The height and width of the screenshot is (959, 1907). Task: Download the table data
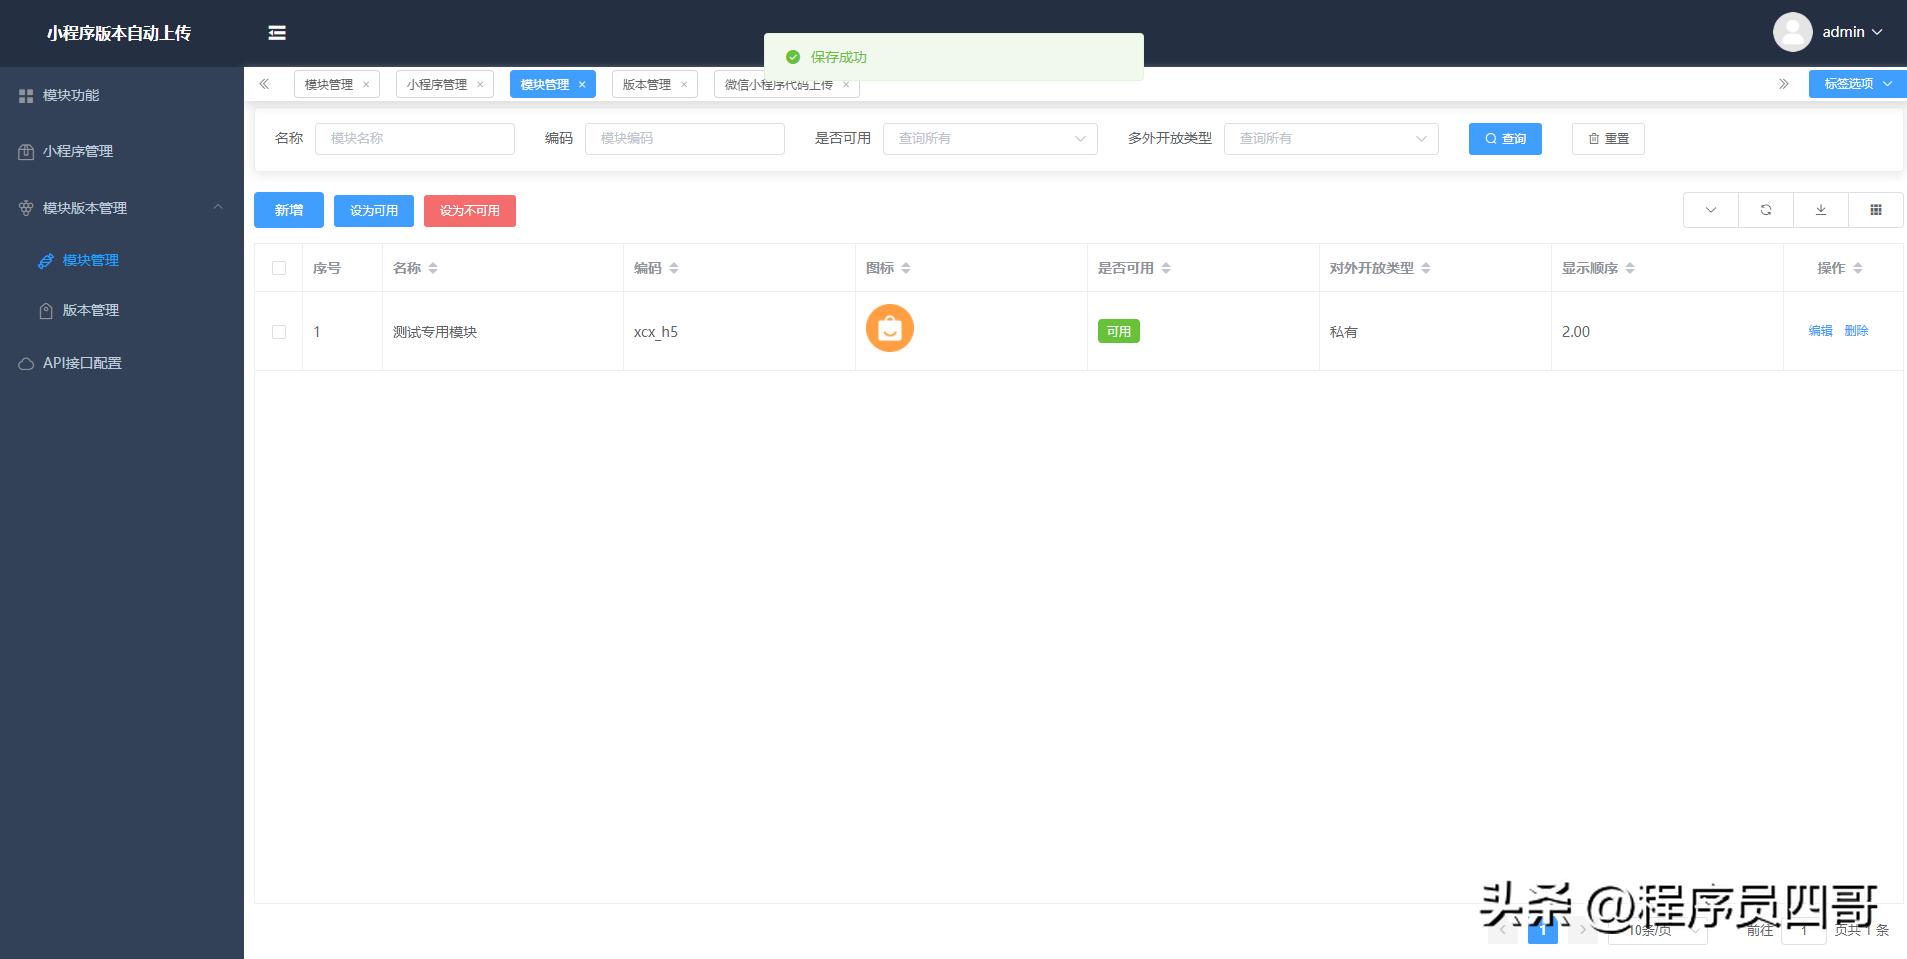point(1822,210)
